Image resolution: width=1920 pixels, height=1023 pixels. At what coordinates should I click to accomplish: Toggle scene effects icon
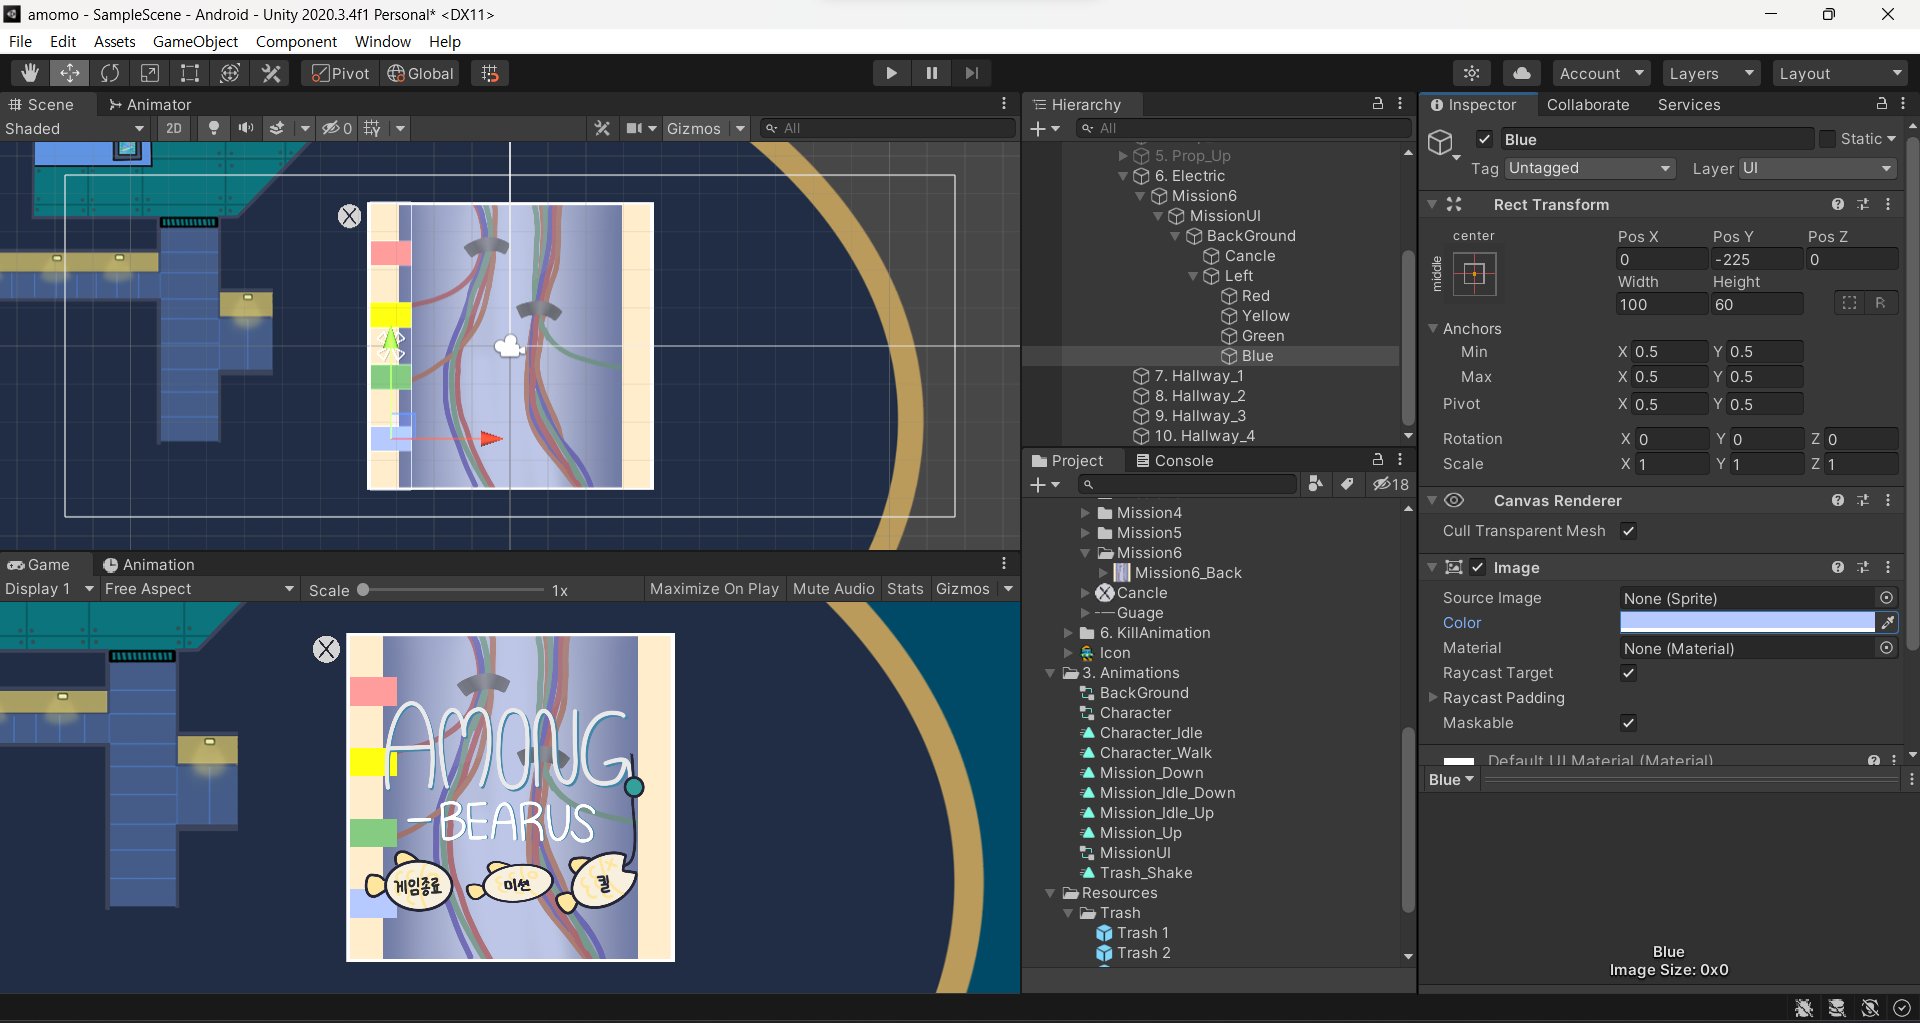pos(277,128)
